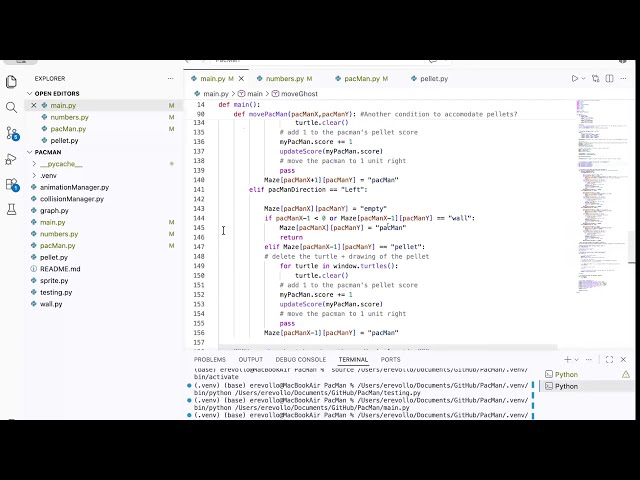Maximize the terminal panel
The height and width of the screenshot is (480, 640).
click(609, 360)
